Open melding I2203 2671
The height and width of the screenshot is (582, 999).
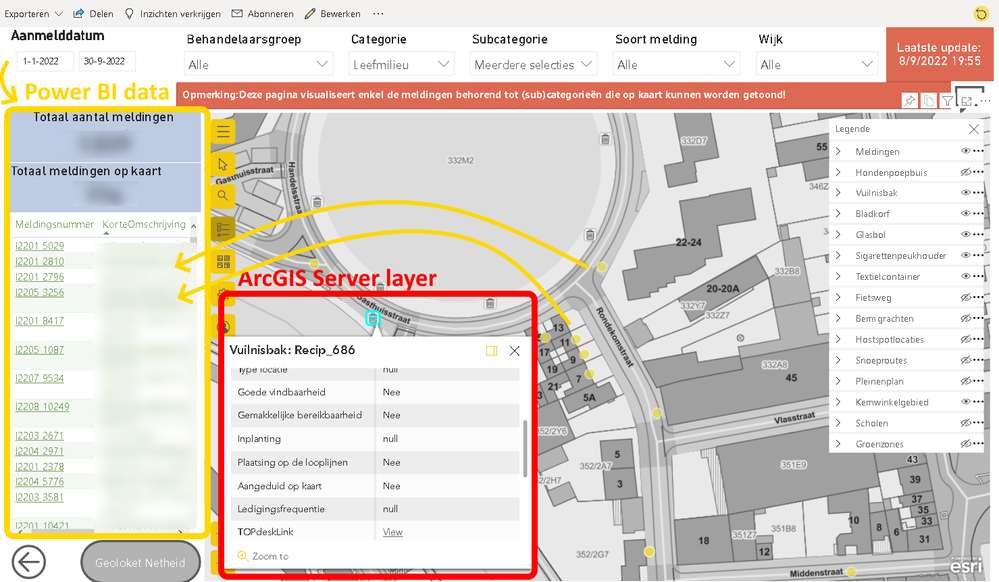(40, 436)
